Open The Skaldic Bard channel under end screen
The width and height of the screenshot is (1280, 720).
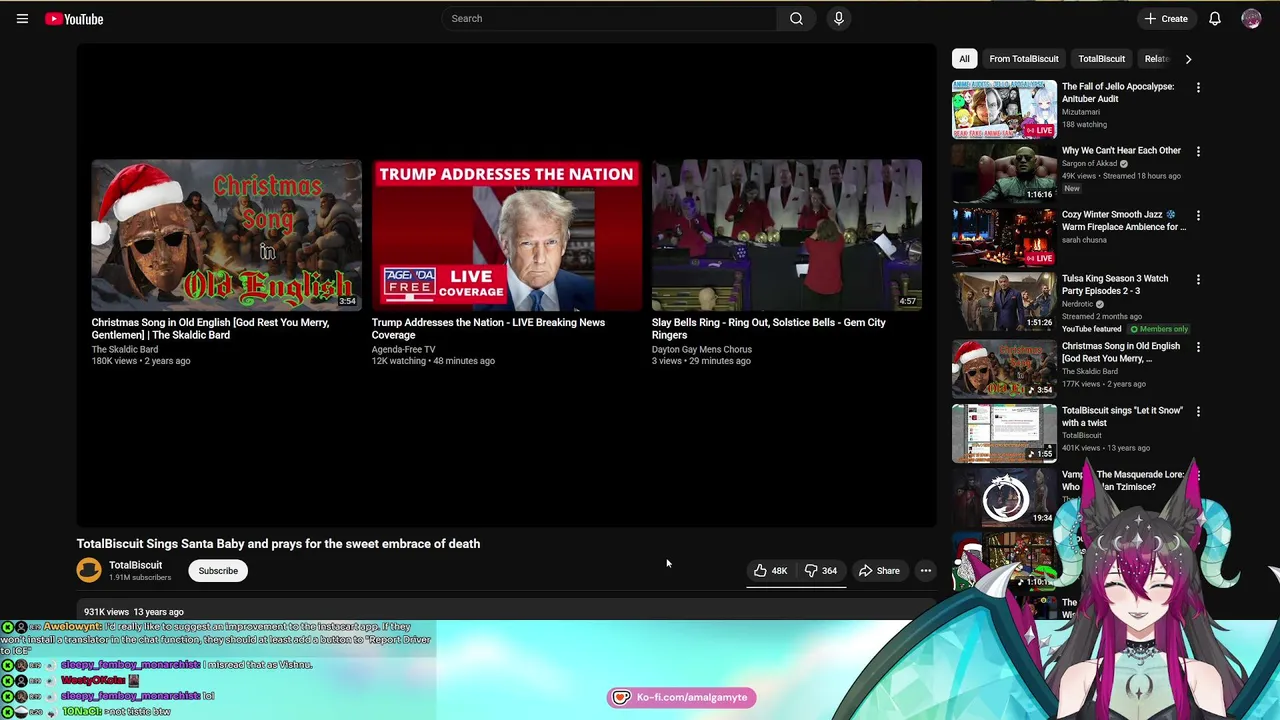(125, 349)
